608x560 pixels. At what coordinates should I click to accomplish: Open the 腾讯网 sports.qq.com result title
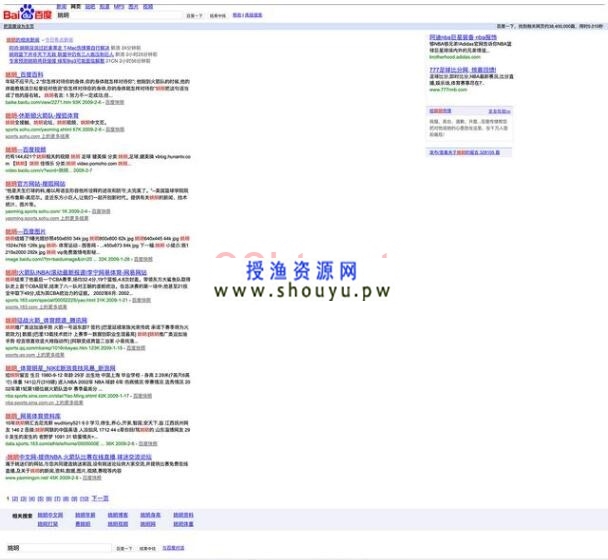[x=46, y=321]
